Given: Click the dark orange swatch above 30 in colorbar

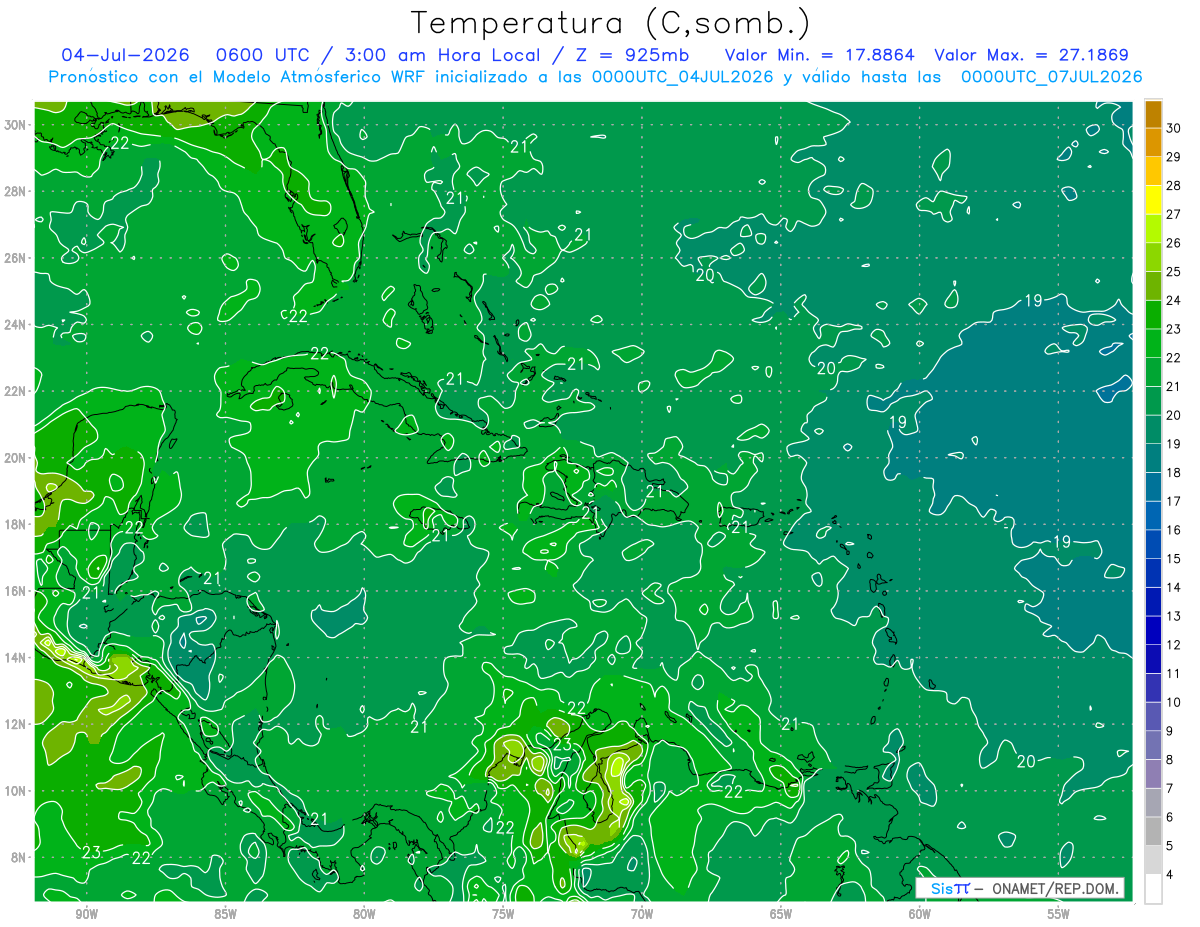Looking at the screenshot, I should click(x=1153, y=114).
